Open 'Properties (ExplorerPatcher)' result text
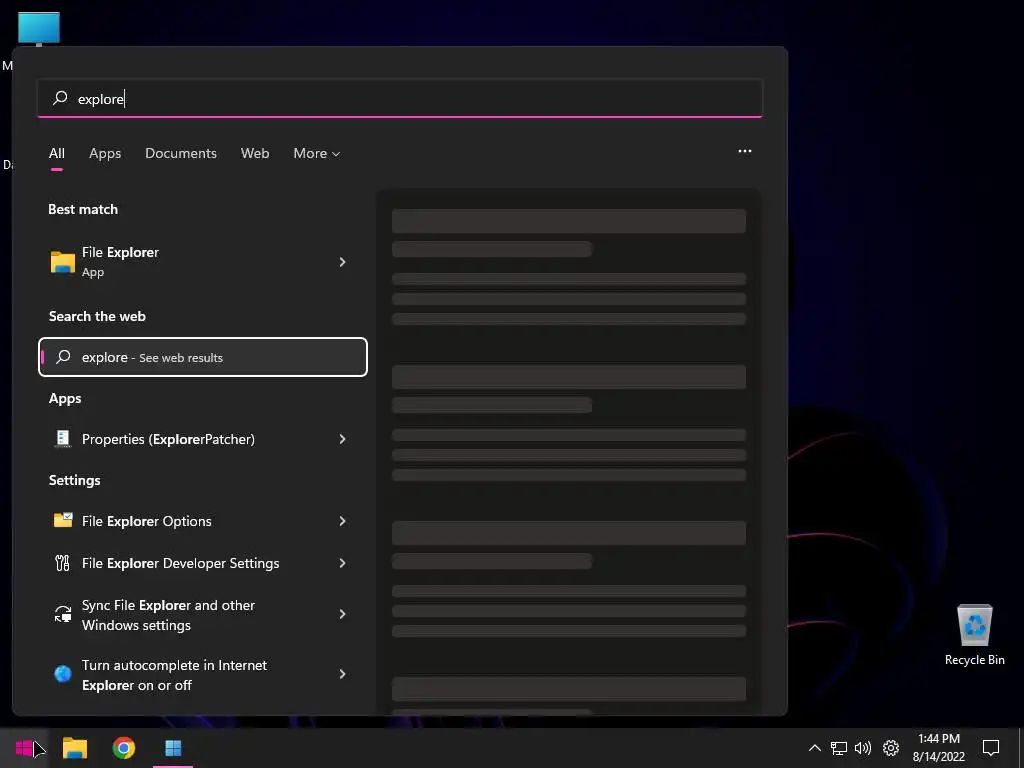 pyautogui.click(x=168, y=439)
